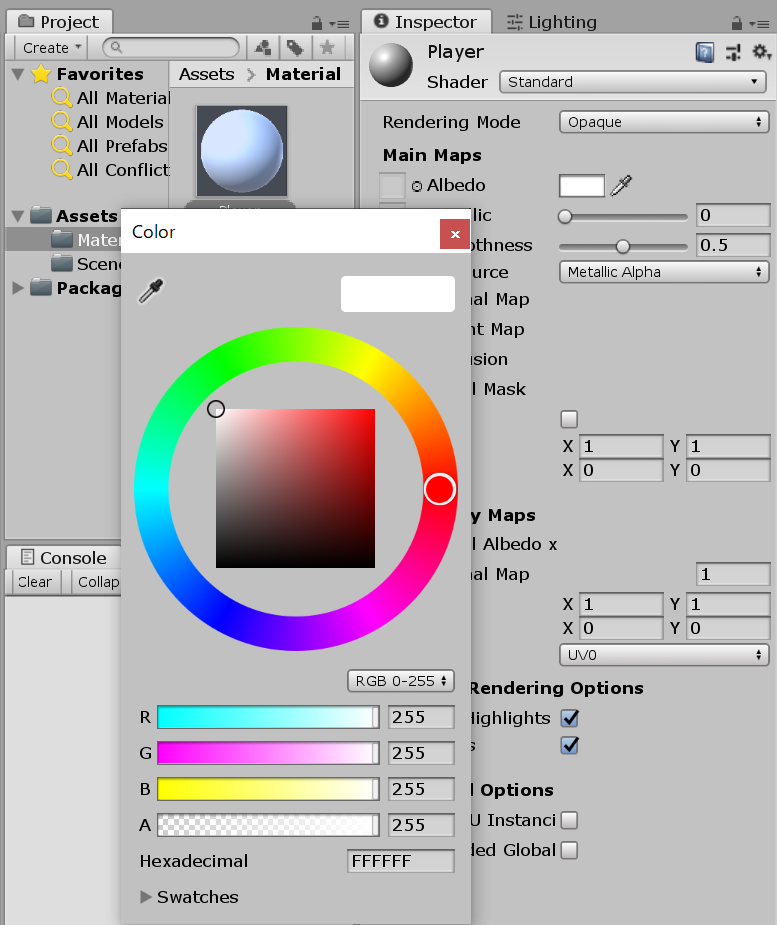
Task: Open the material preset selector icon
Action: click(x=733, y=53)
